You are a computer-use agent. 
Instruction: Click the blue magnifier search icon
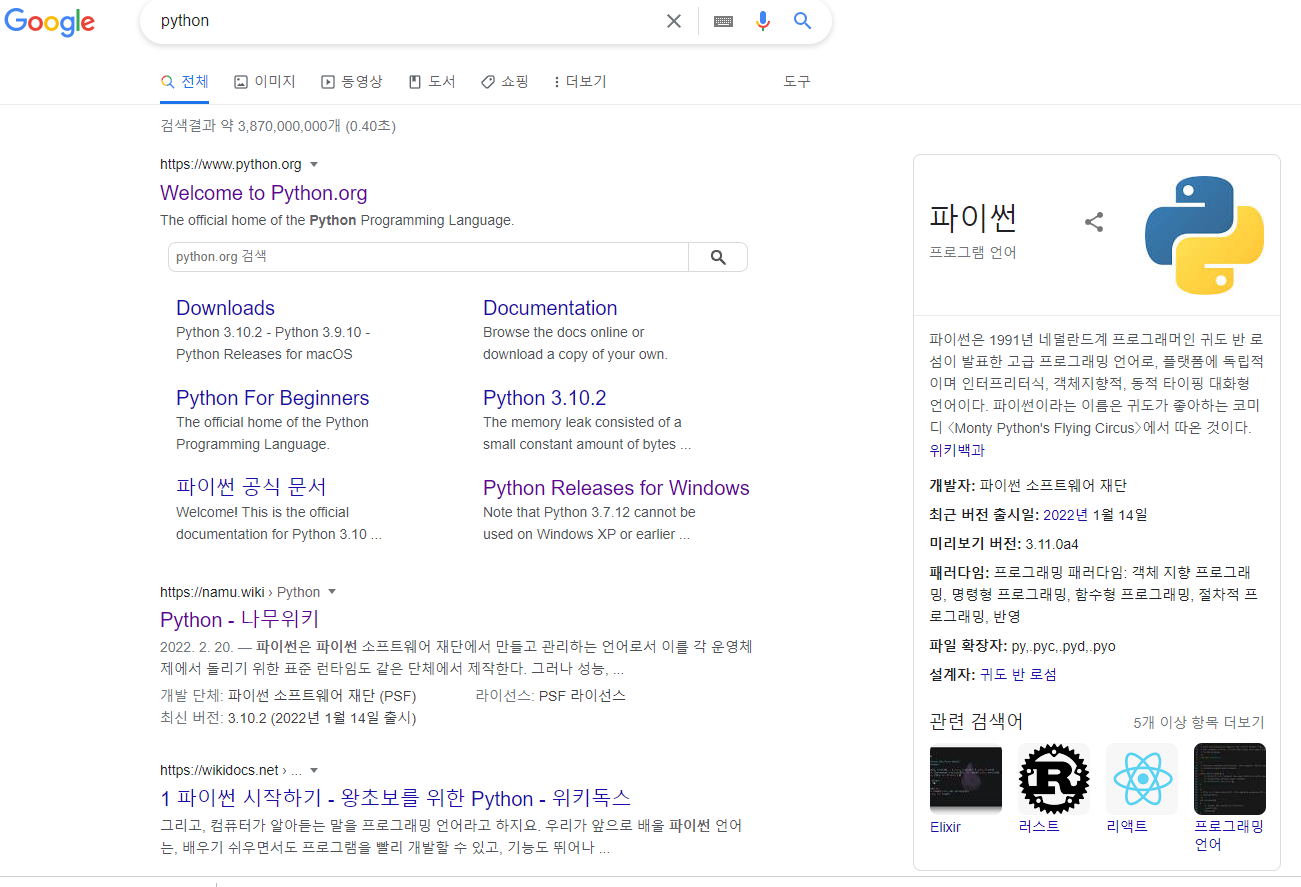[x=802, y=21]
